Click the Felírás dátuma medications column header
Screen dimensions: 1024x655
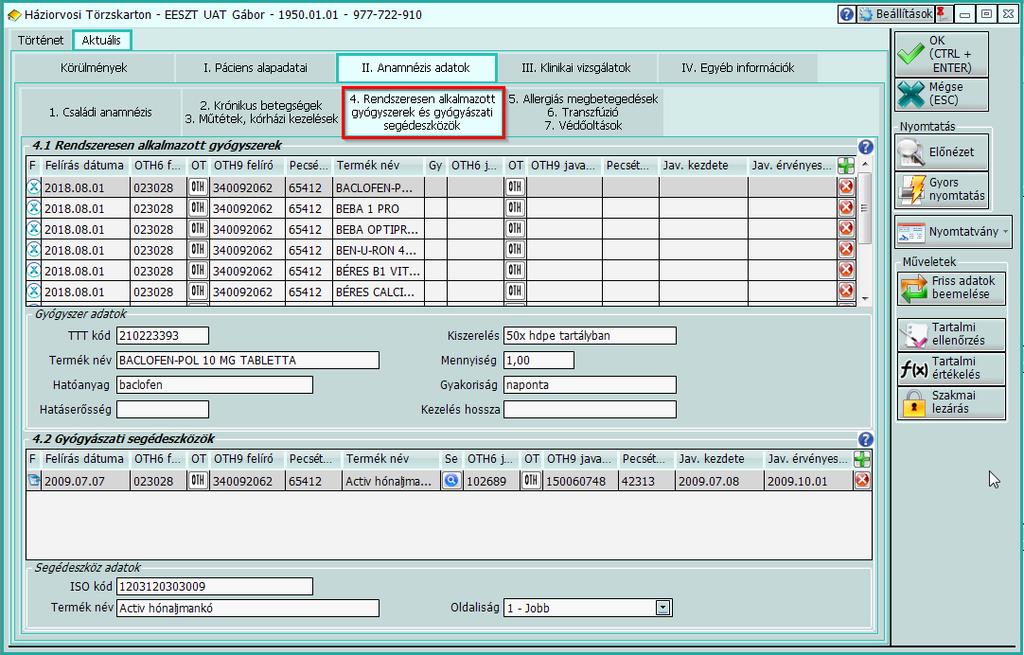(x=84, y=165)
